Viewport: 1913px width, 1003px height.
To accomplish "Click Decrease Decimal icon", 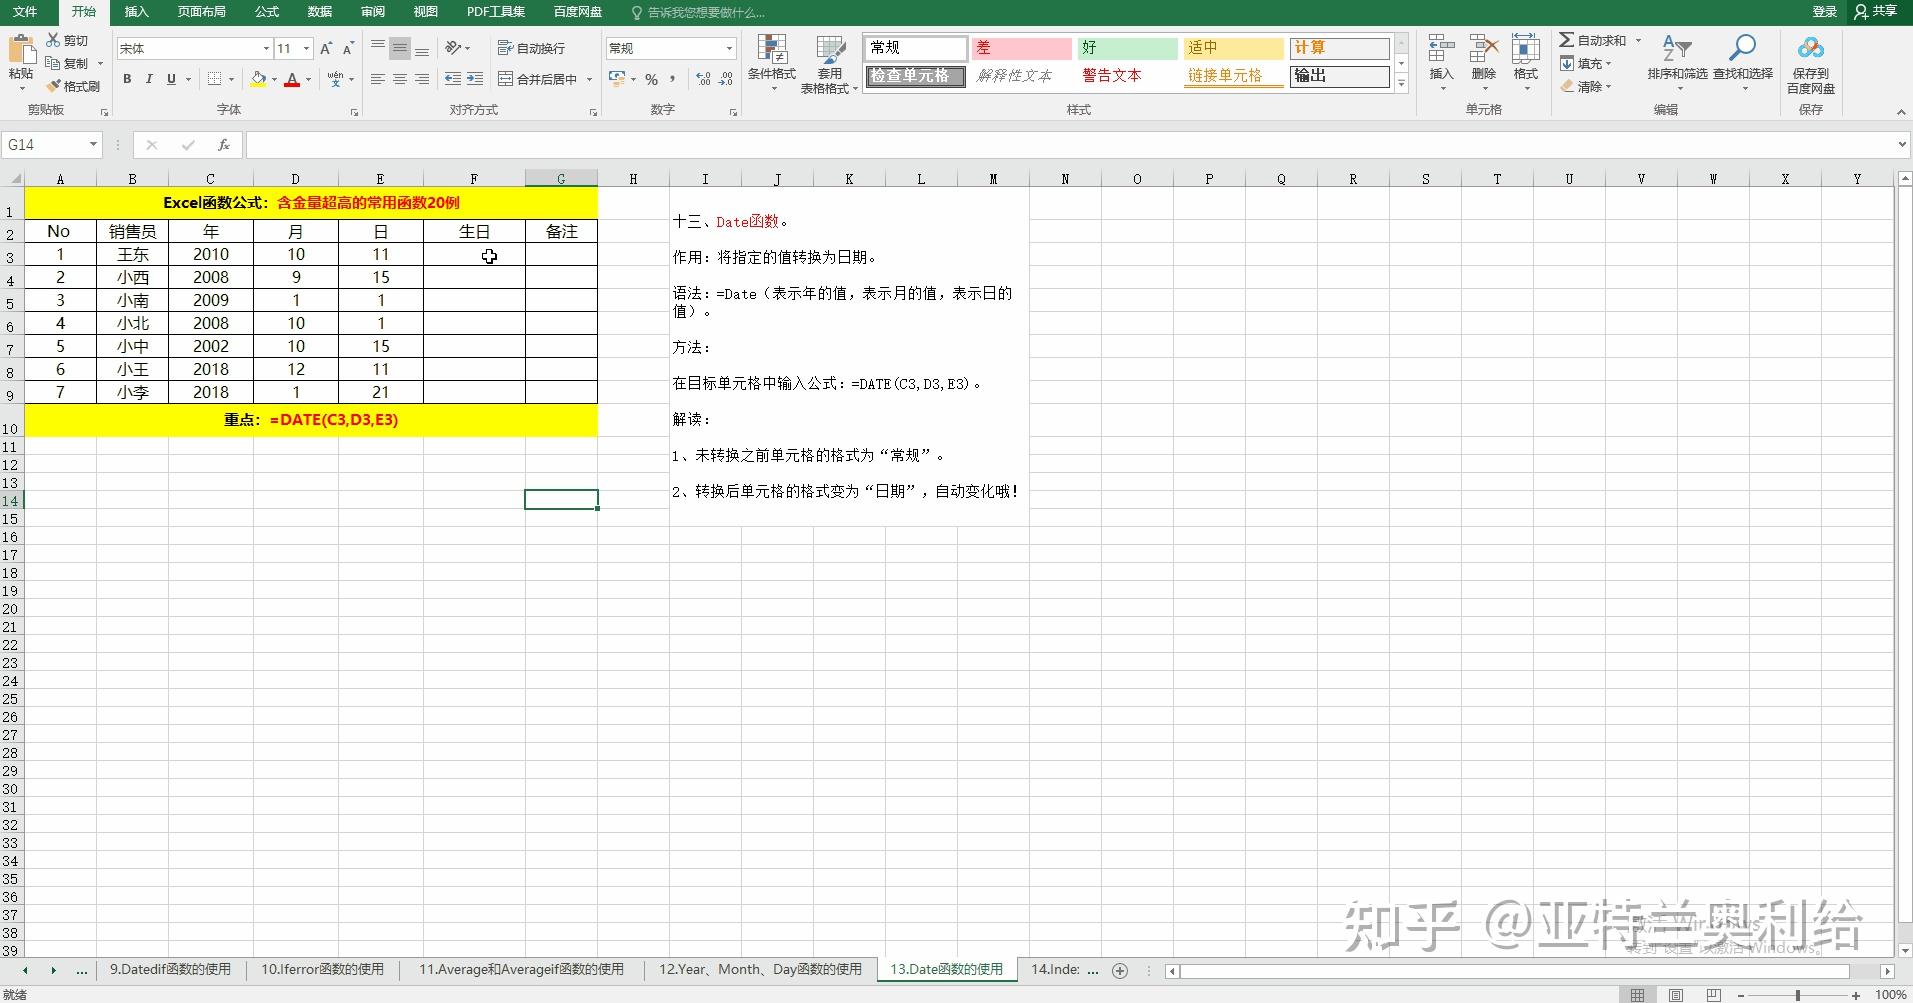I will coord(726,79).
